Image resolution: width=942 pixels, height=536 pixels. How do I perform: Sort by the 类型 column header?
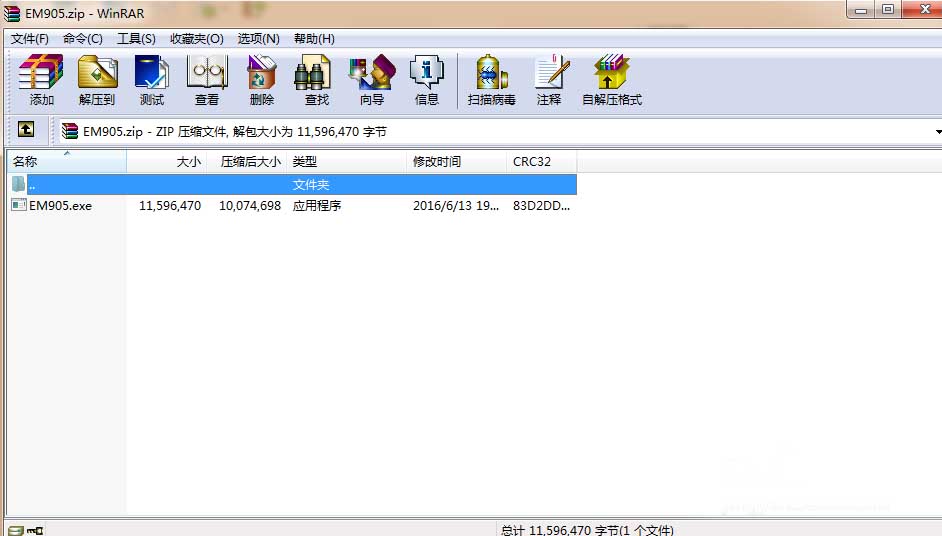pos(347,161)
